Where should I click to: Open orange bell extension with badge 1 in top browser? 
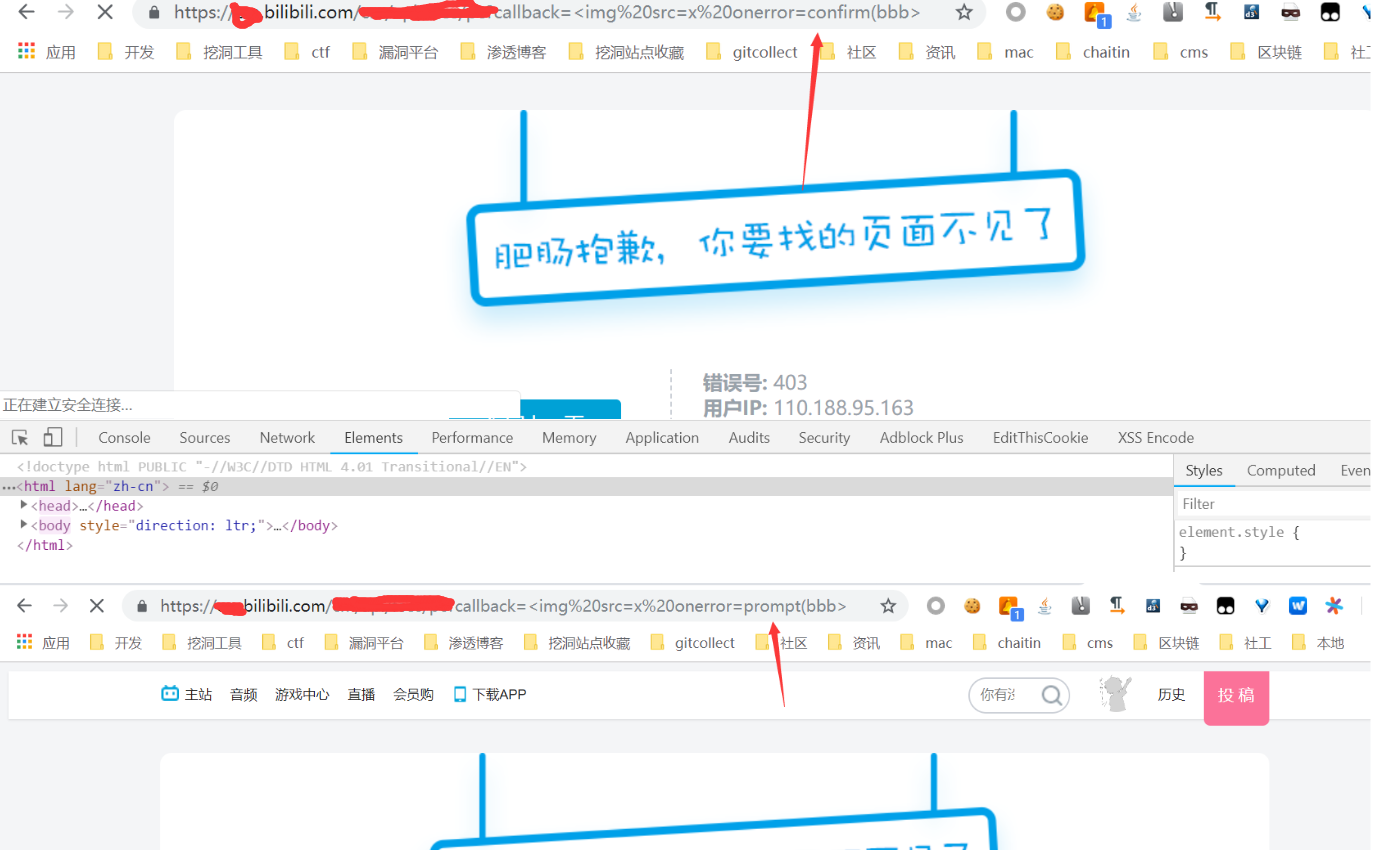(1095, 13)
